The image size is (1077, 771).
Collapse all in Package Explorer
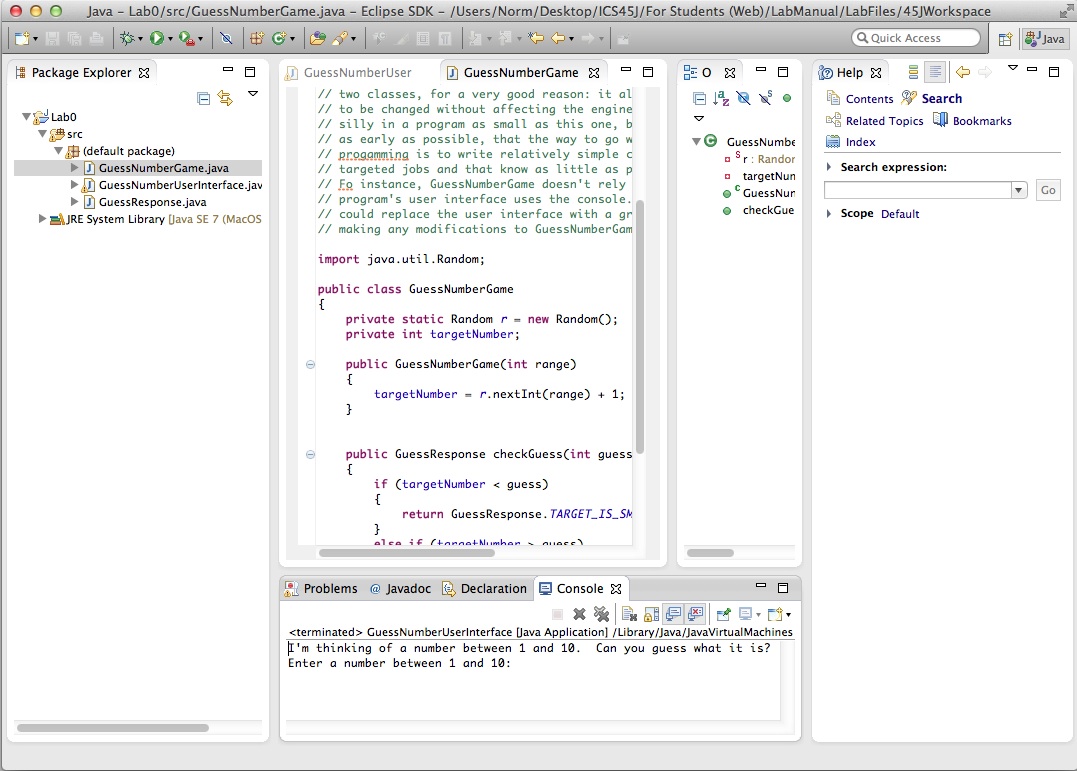(x=204, y=98)
